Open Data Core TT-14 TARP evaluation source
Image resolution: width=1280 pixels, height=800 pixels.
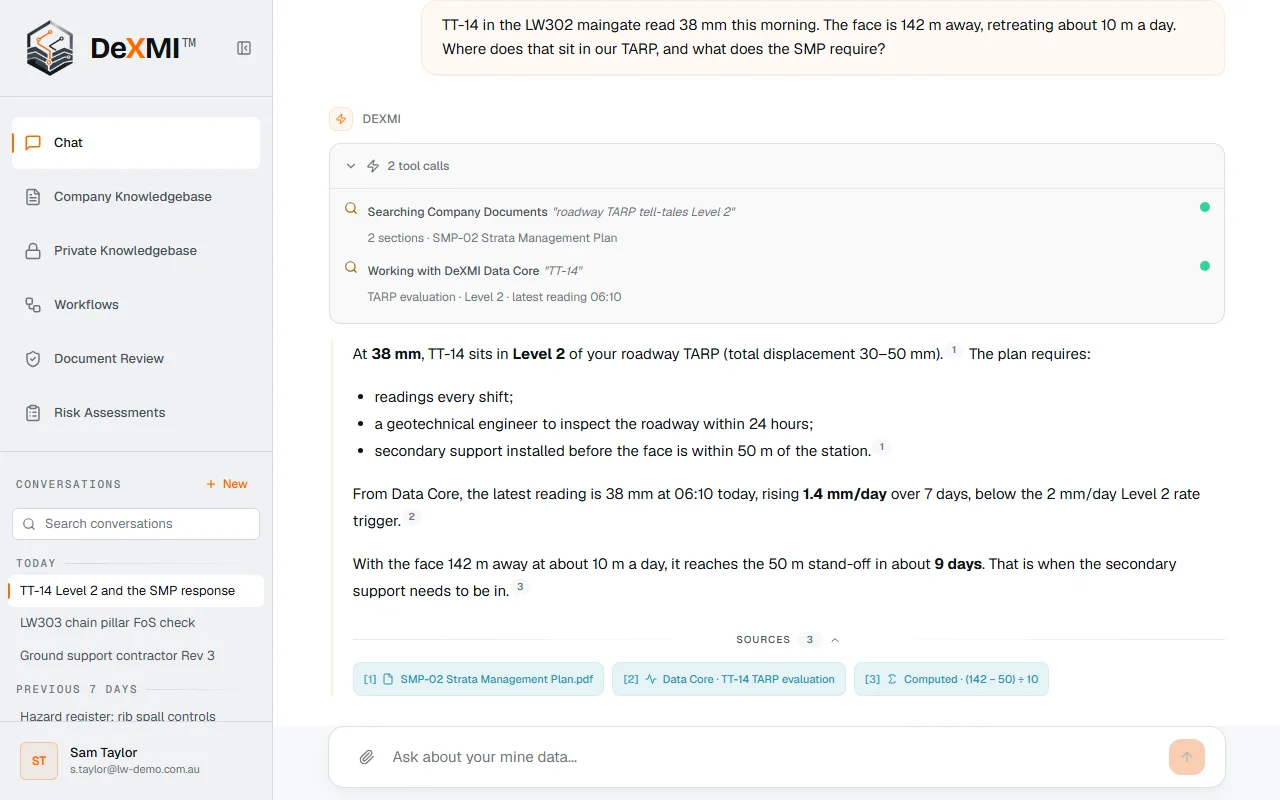(x=729, y=679)
